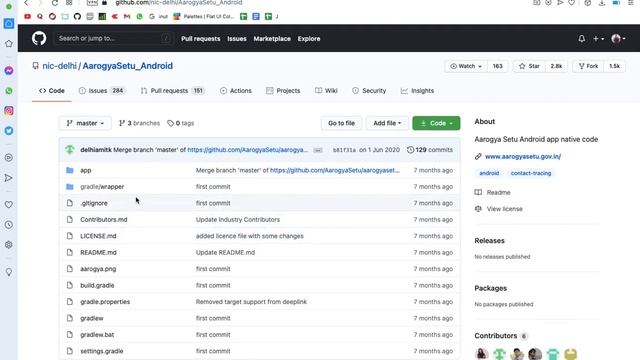
Task: Switch to the Actions tab
Action: [x=236, y=91]
